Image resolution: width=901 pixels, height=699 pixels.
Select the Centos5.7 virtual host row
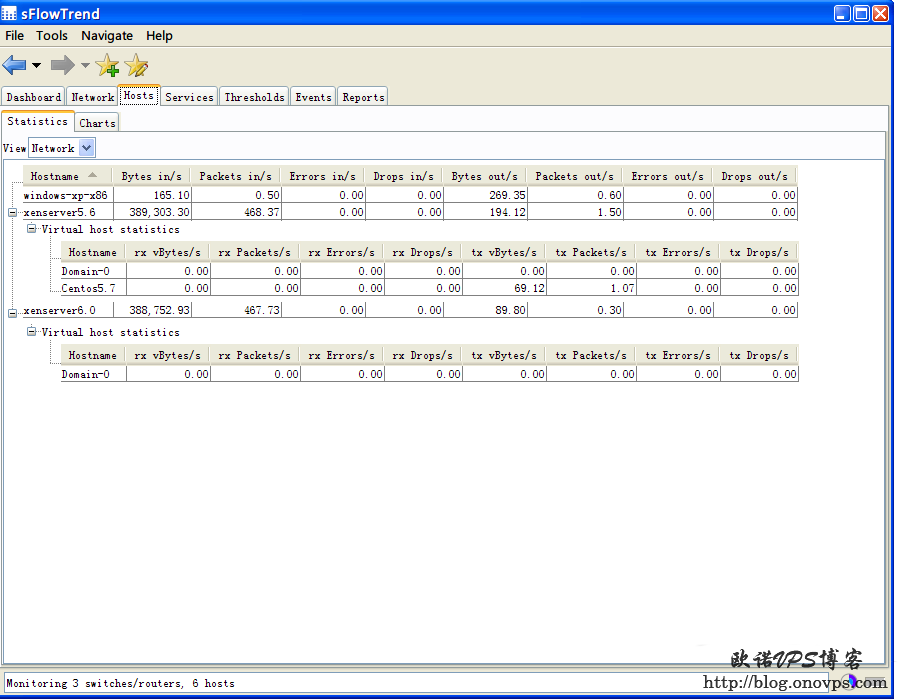coord(87,289)
